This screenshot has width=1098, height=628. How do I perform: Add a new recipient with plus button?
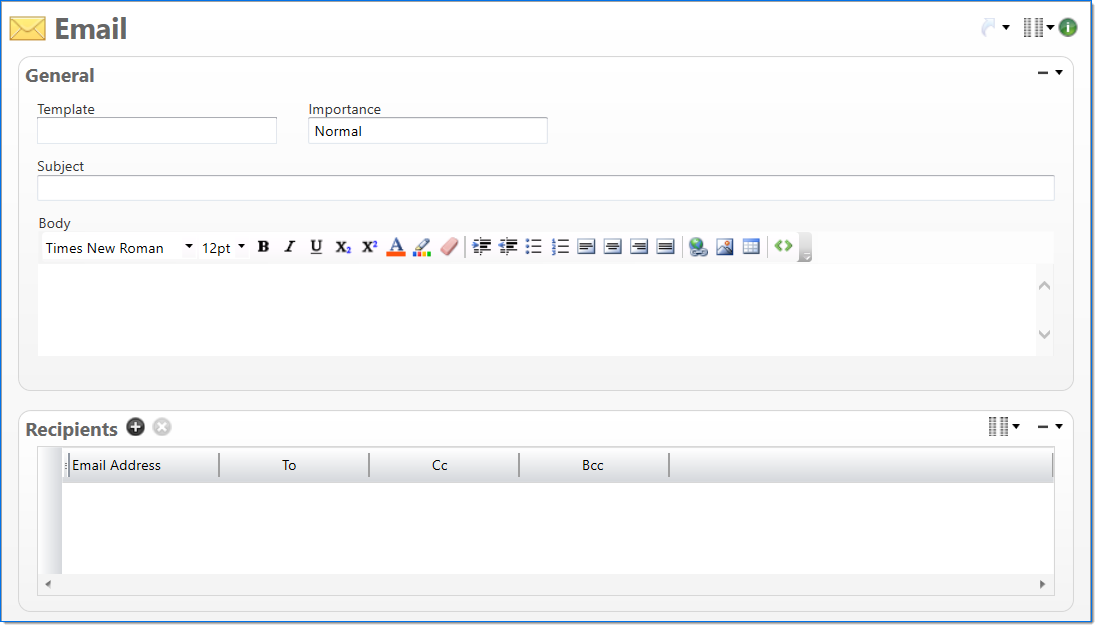click(x=136, y=427)
